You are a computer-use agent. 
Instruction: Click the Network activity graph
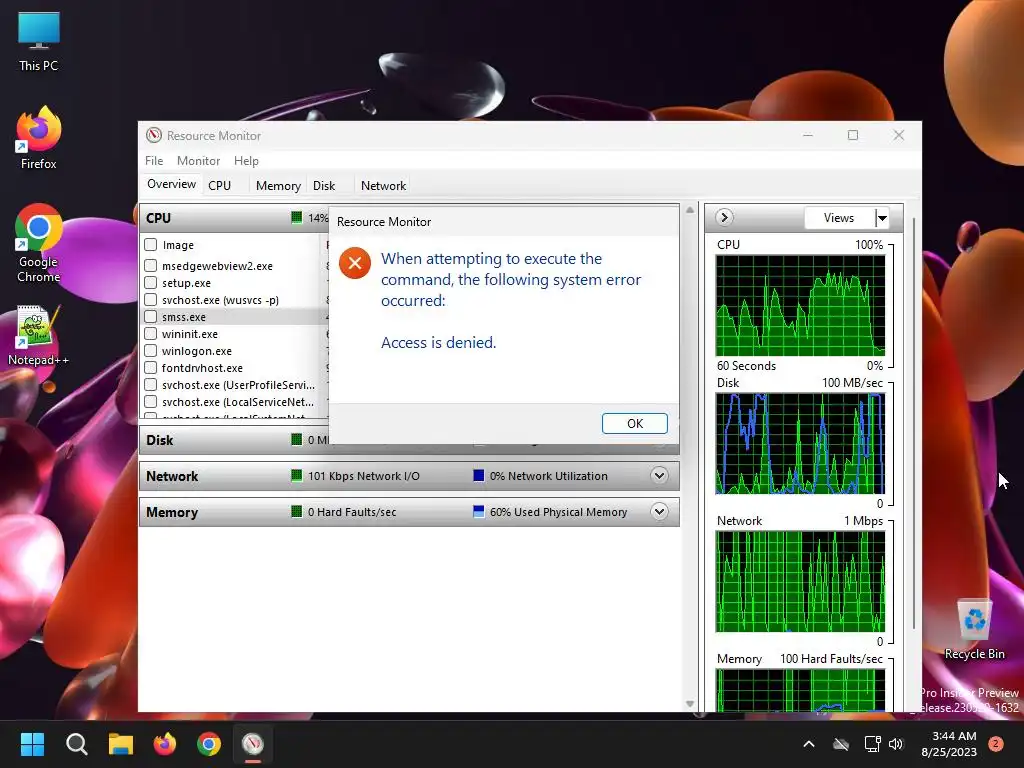tap(800, 581)
